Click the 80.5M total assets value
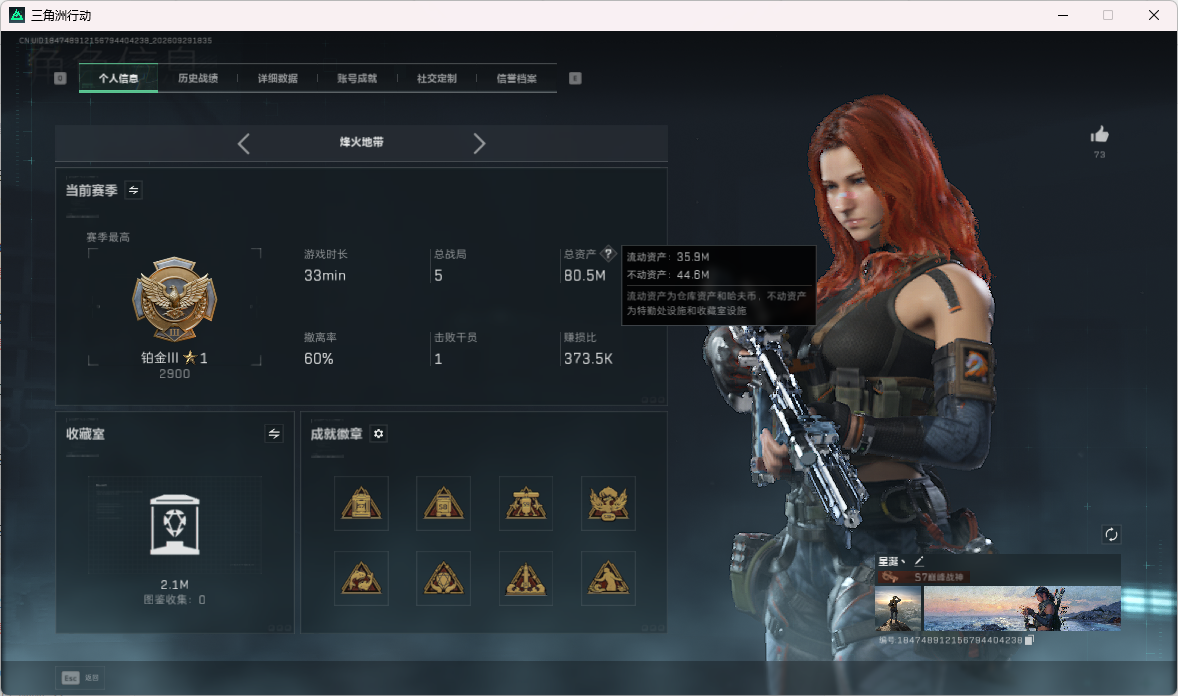 [584, 276]
